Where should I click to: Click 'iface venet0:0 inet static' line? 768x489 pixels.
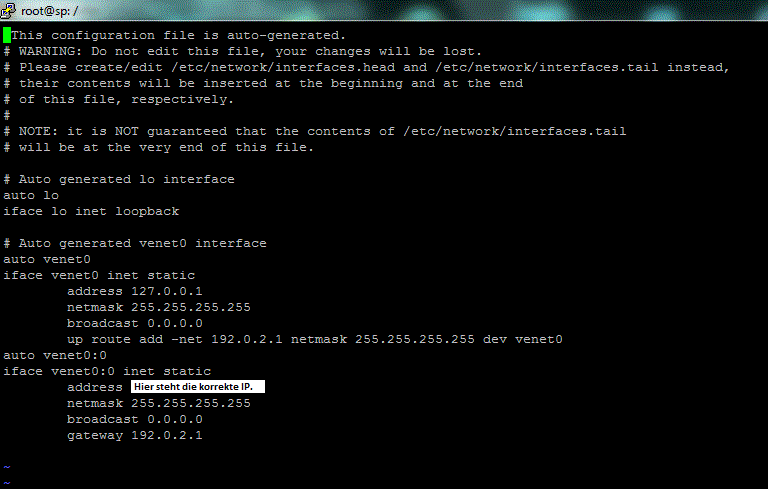[107, 371]
